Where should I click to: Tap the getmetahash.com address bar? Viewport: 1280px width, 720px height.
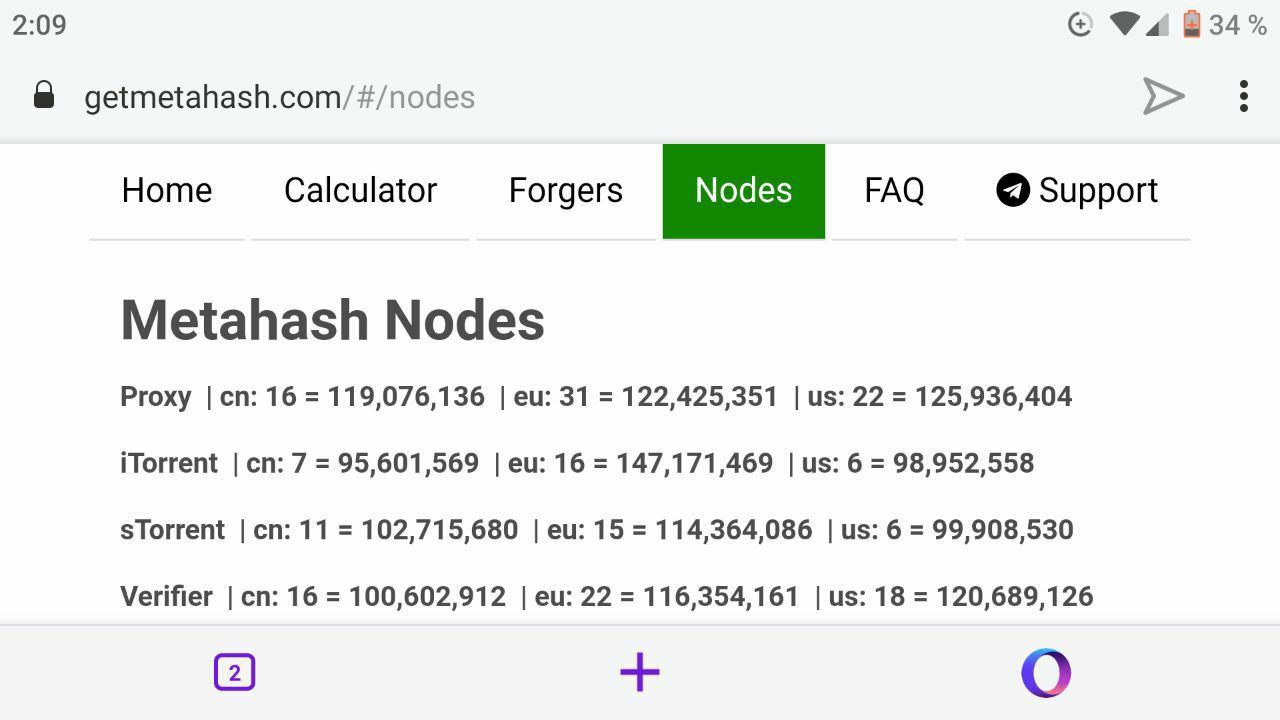click(x=279, y=97)
